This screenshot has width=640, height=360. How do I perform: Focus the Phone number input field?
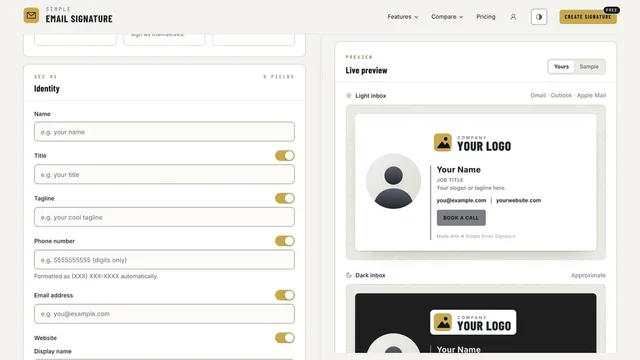tap(164, 260)
